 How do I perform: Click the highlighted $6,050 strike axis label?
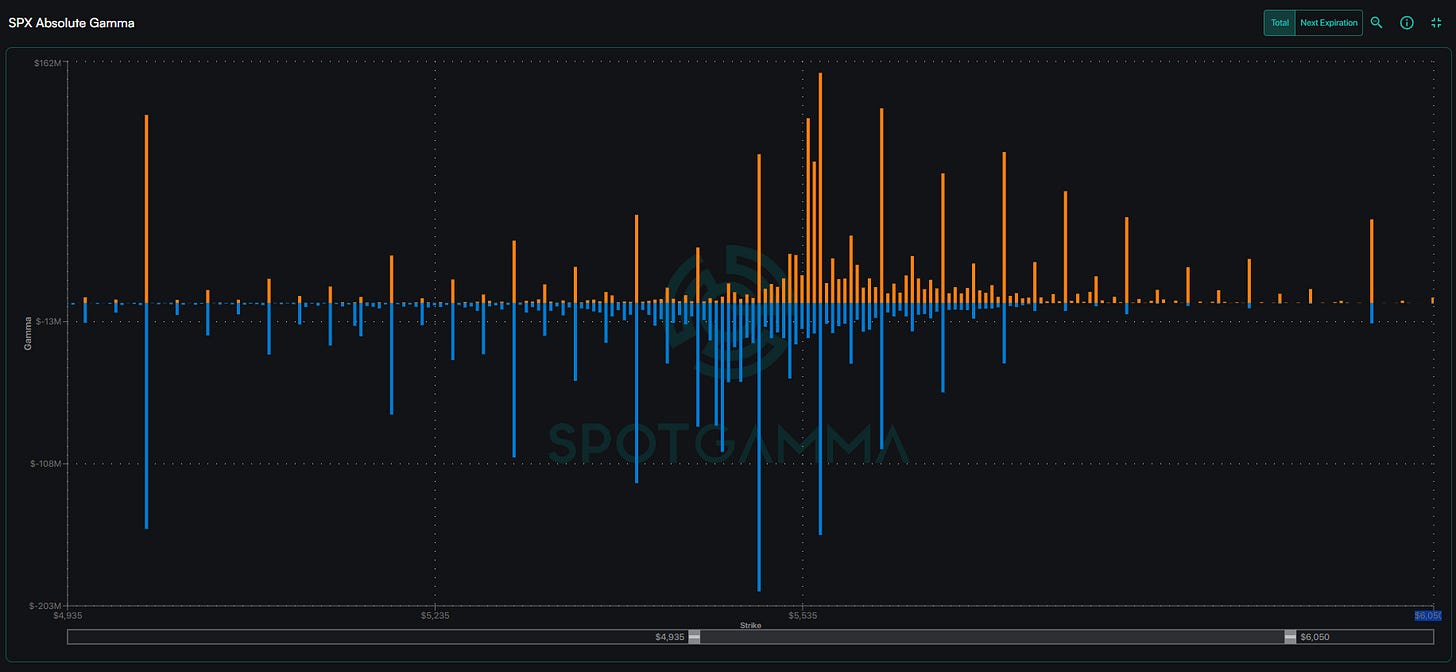[1427, 615]
